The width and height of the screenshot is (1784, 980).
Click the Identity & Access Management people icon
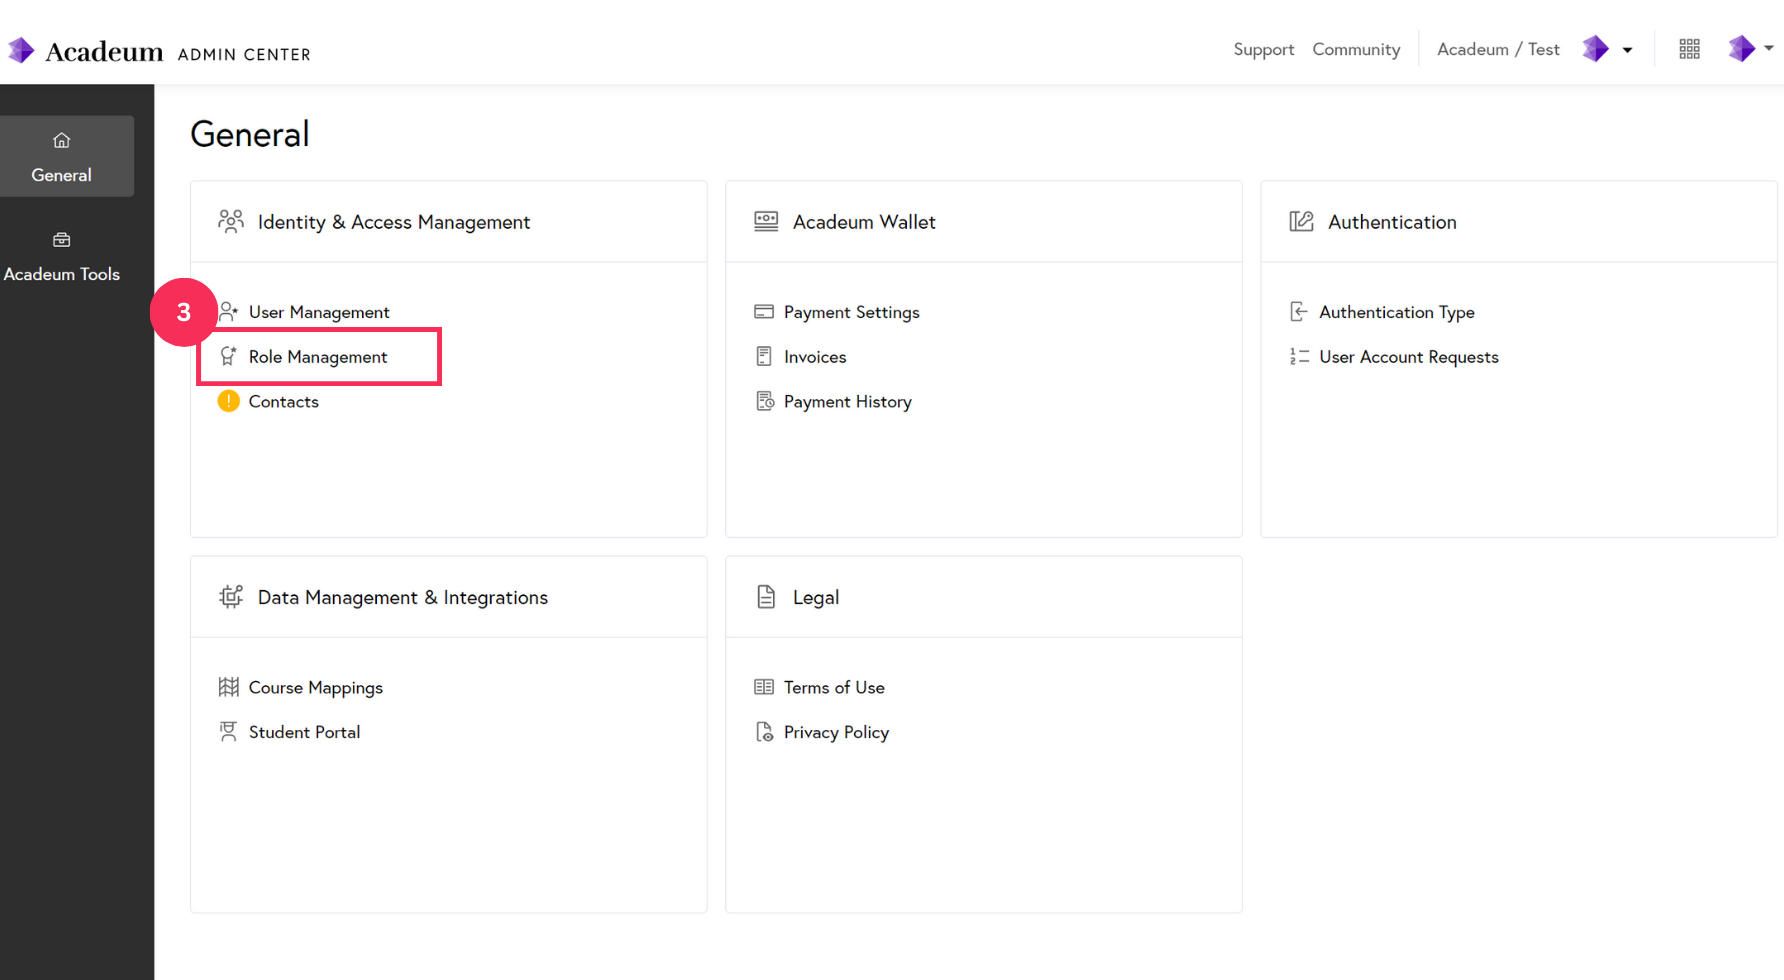tap(231, 221)
